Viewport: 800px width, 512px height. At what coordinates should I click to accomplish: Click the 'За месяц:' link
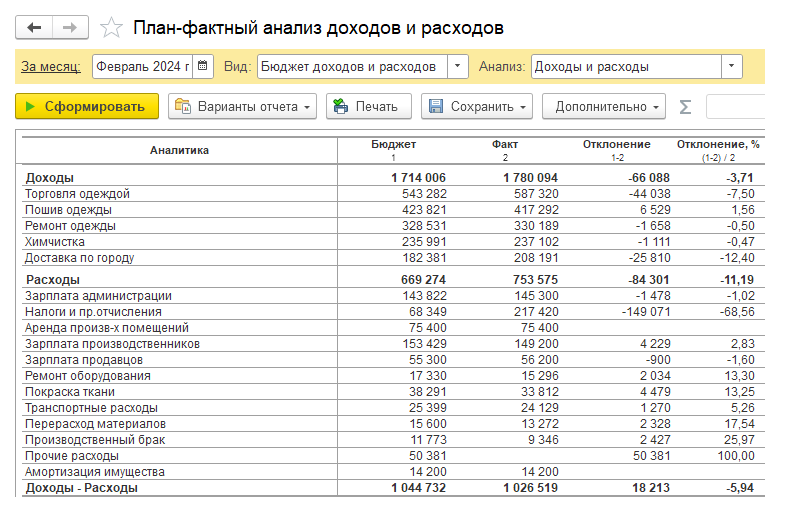click(51, 67)
